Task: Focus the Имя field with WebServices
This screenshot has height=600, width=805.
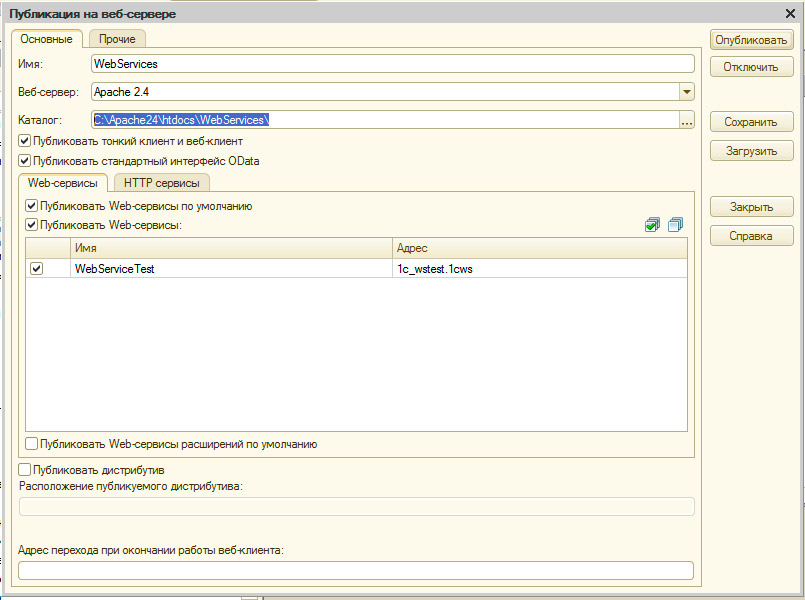Action: click(393, 64)
